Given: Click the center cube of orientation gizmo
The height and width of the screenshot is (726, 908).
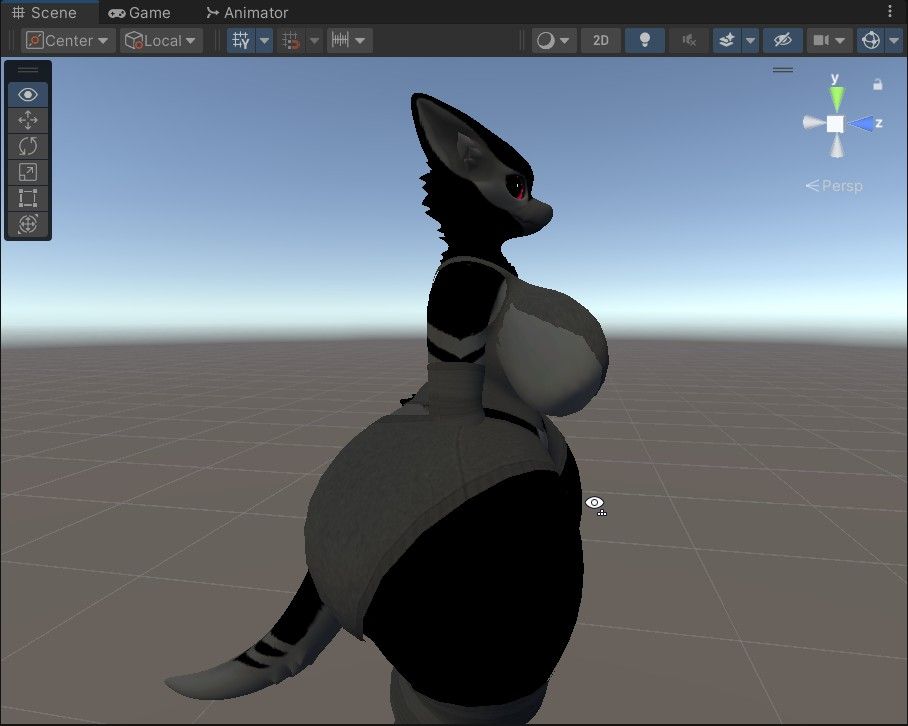Looking at the screenshot, I should point(835,124).
